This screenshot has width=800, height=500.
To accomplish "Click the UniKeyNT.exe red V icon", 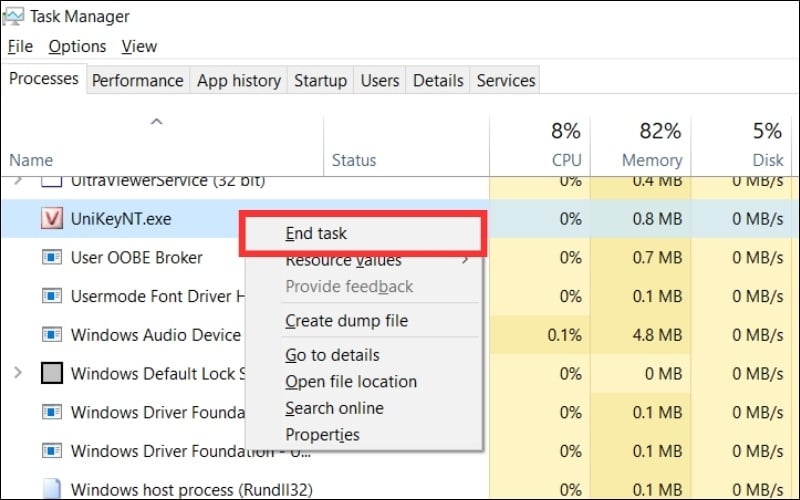I will (x=52, y=218).
